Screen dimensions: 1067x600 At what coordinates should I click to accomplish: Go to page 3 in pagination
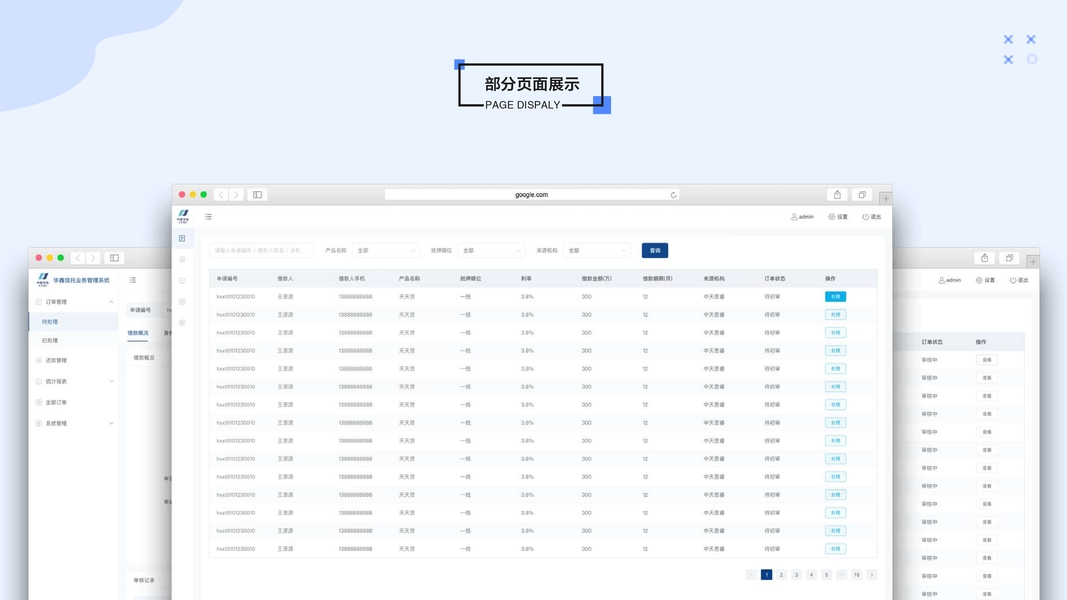coord(796,575)
